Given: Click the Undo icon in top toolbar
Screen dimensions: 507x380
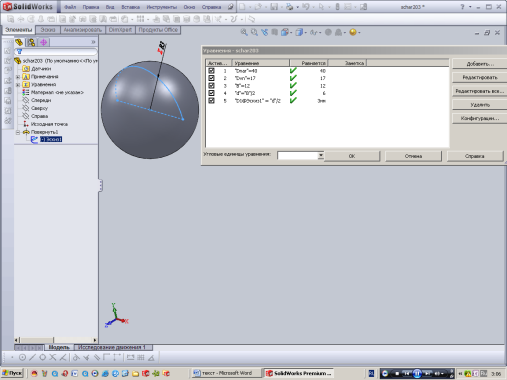Looking at the screenshot, I should (x=305, y=7).
